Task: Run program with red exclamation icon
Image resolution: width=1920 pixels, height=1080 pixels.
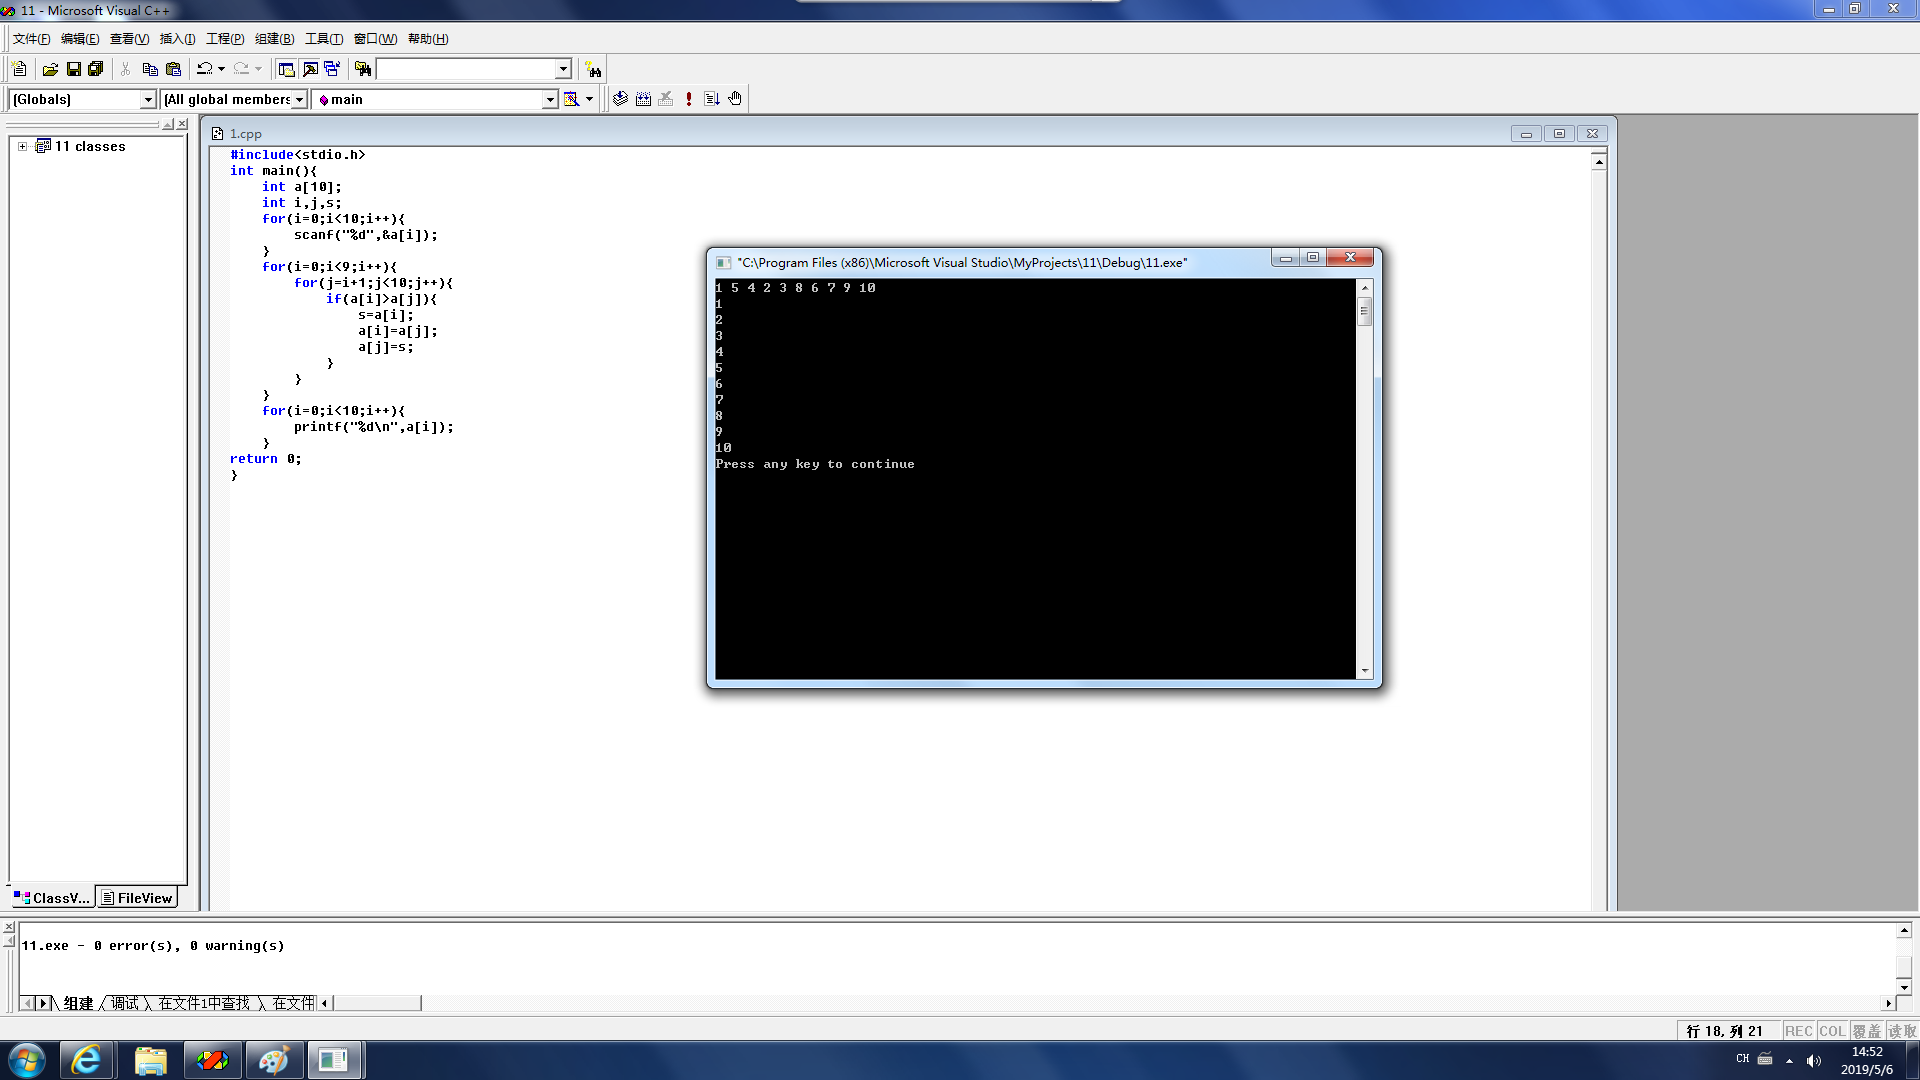Action: [689, 99]
